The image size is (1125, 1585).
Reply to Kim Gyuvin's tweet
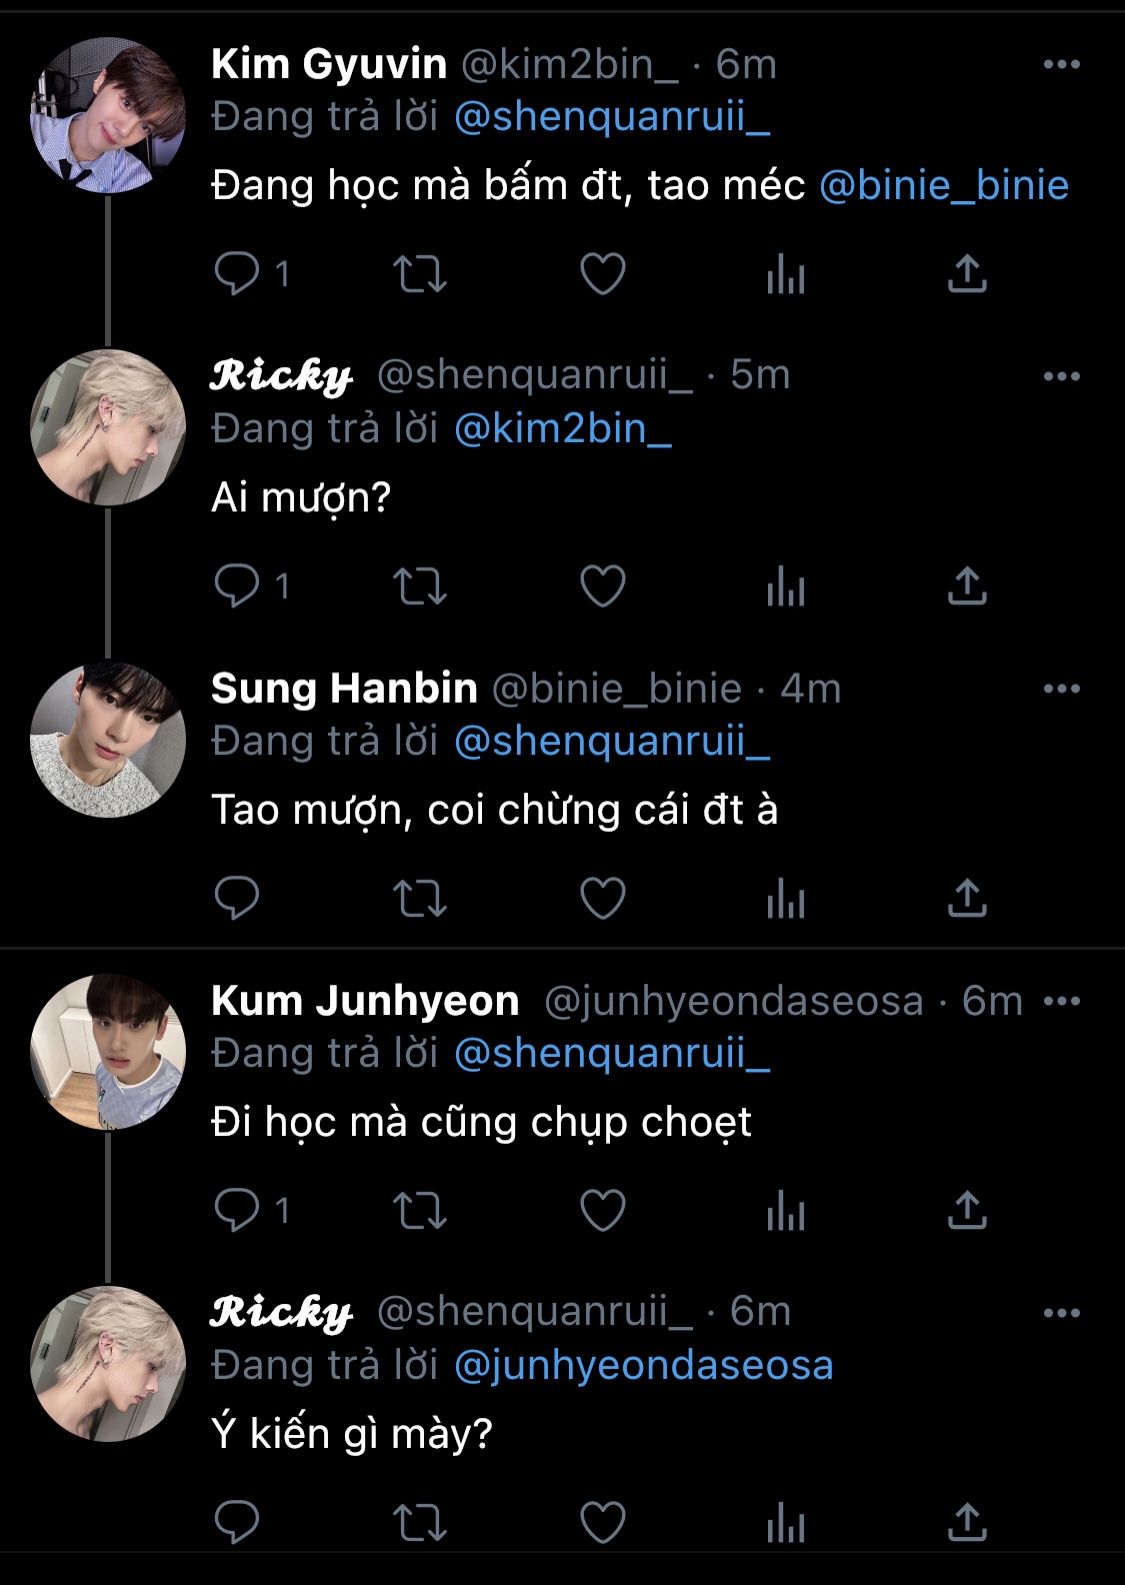click(238, 273)
